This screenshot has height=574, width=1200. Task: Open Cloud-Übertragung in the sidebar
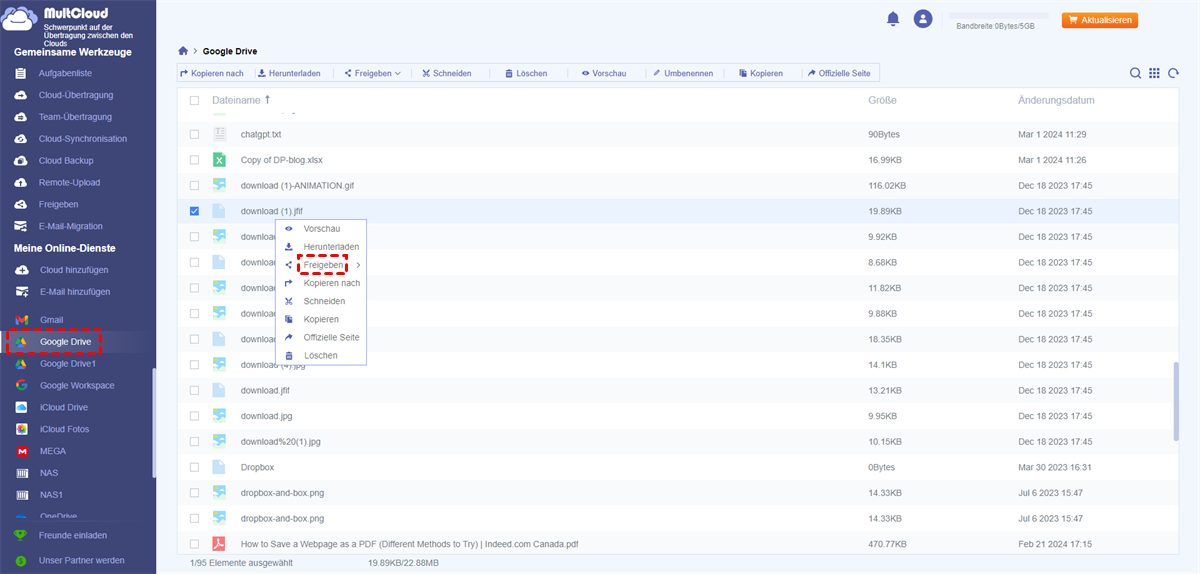click(x=78, y=95)
